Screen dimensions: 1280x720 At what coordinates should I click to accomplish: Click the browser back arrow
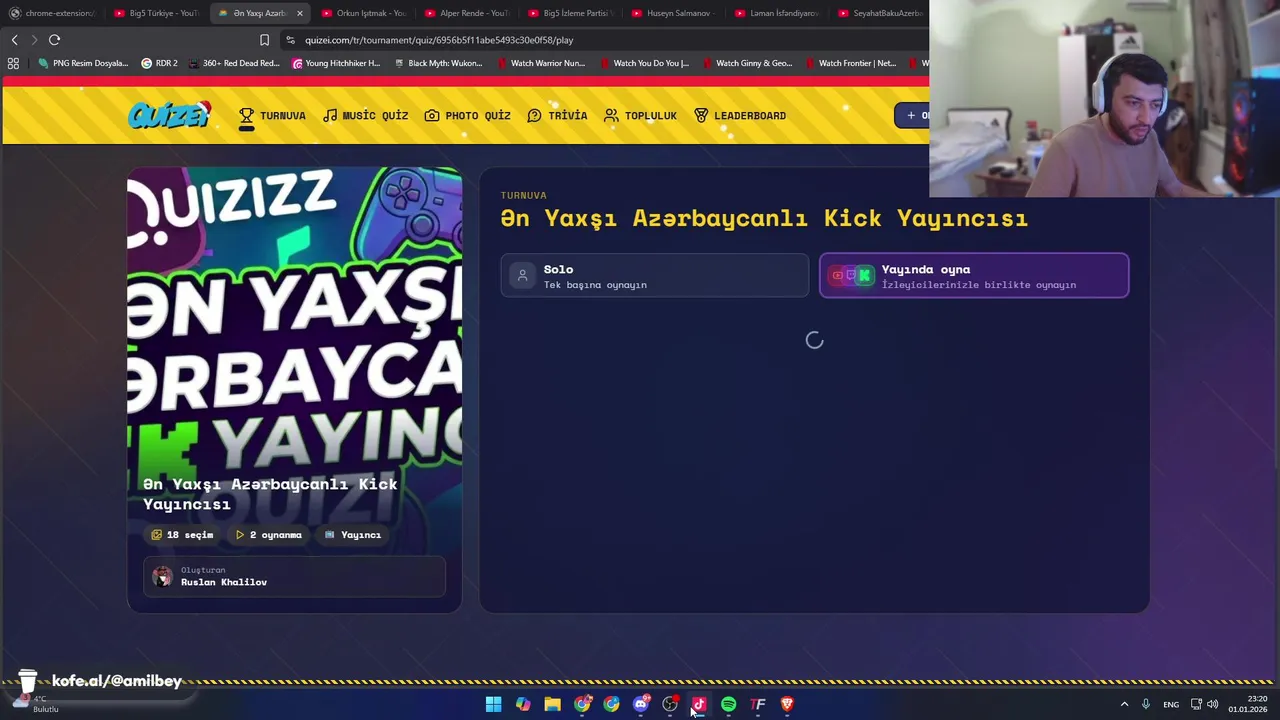pos(14,40)
